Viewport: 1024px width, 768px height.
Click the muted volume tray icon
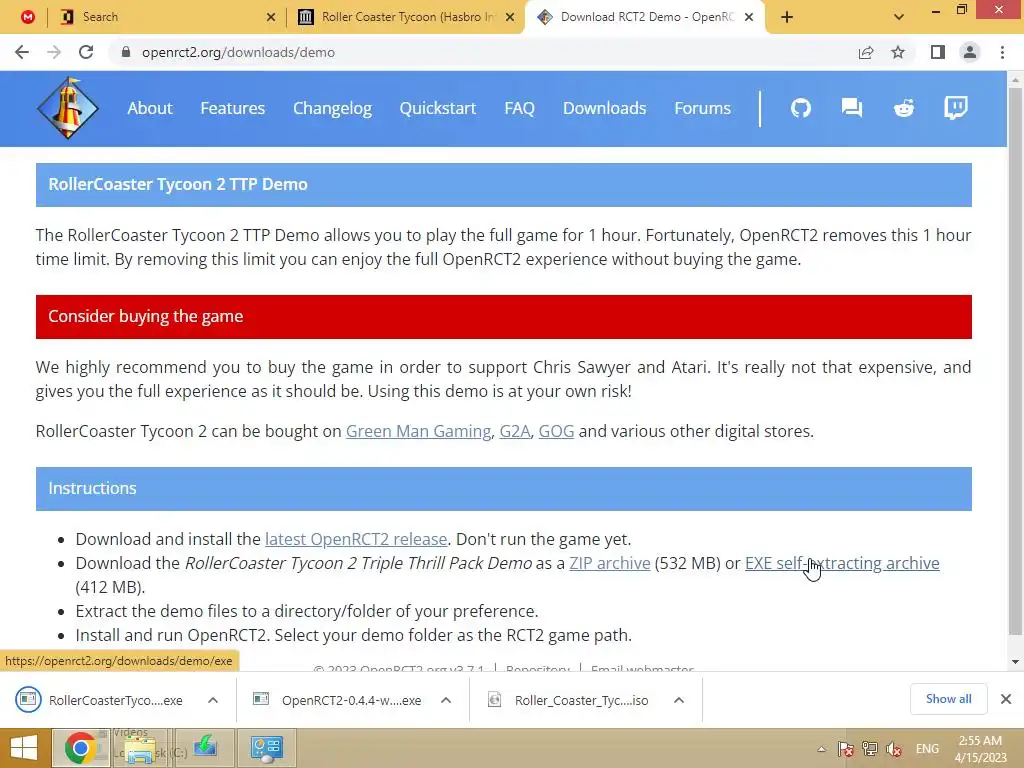(x=894, y=749)
